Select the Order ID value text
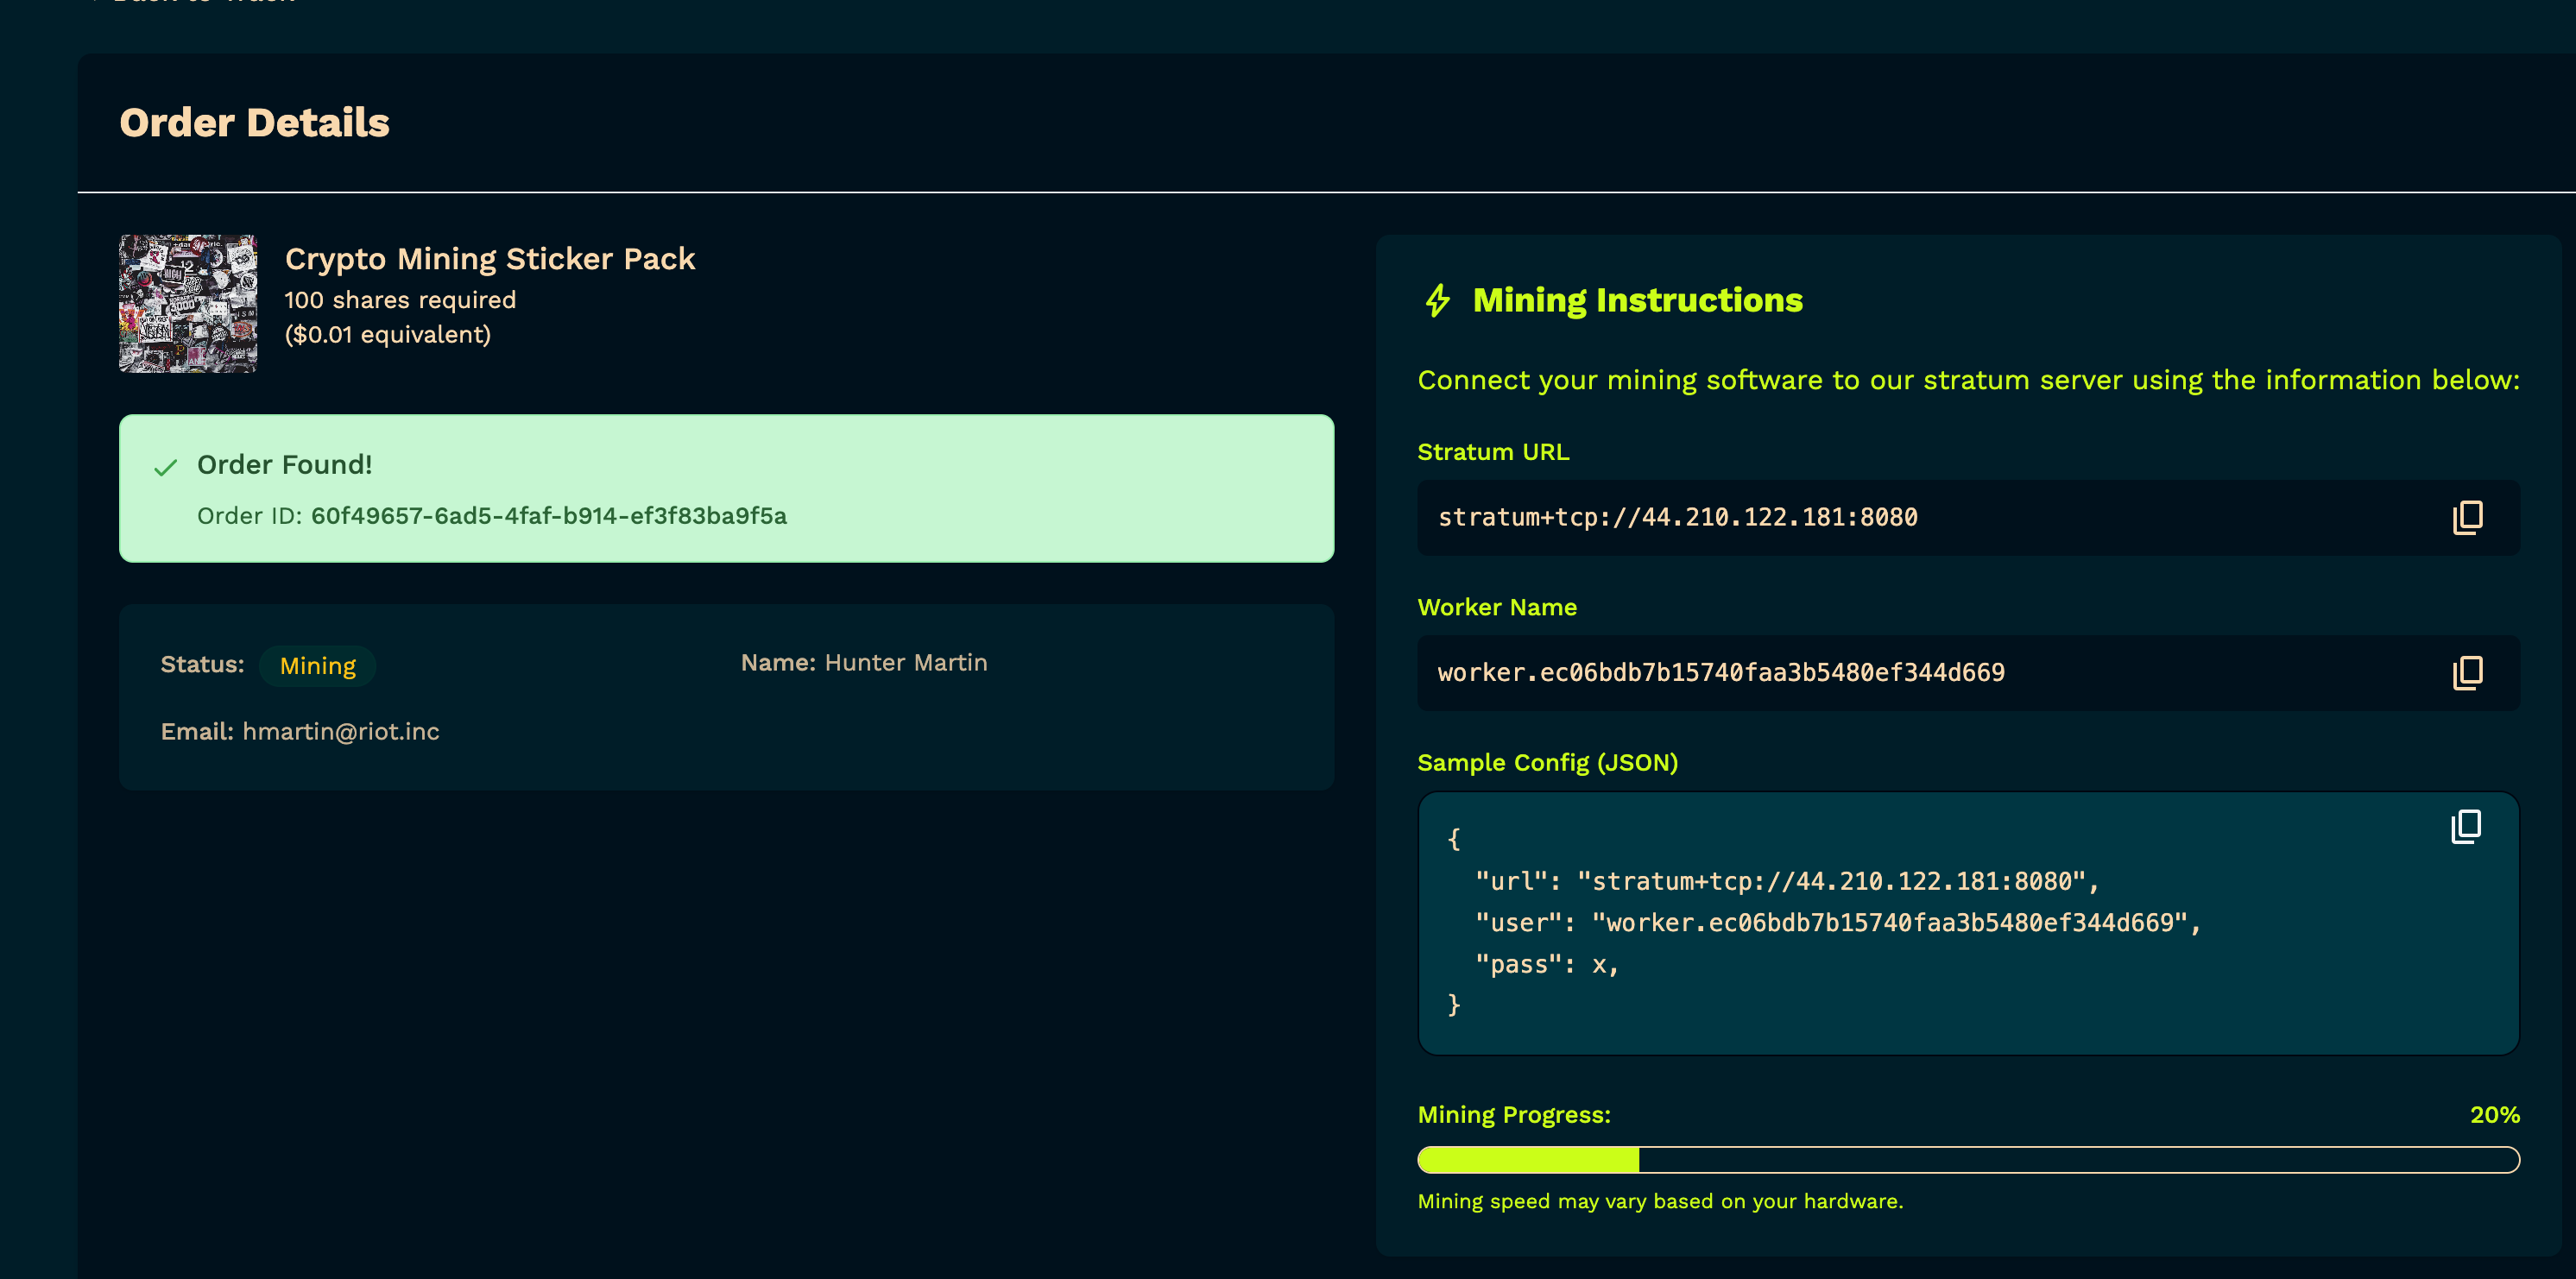 [548, 516]
